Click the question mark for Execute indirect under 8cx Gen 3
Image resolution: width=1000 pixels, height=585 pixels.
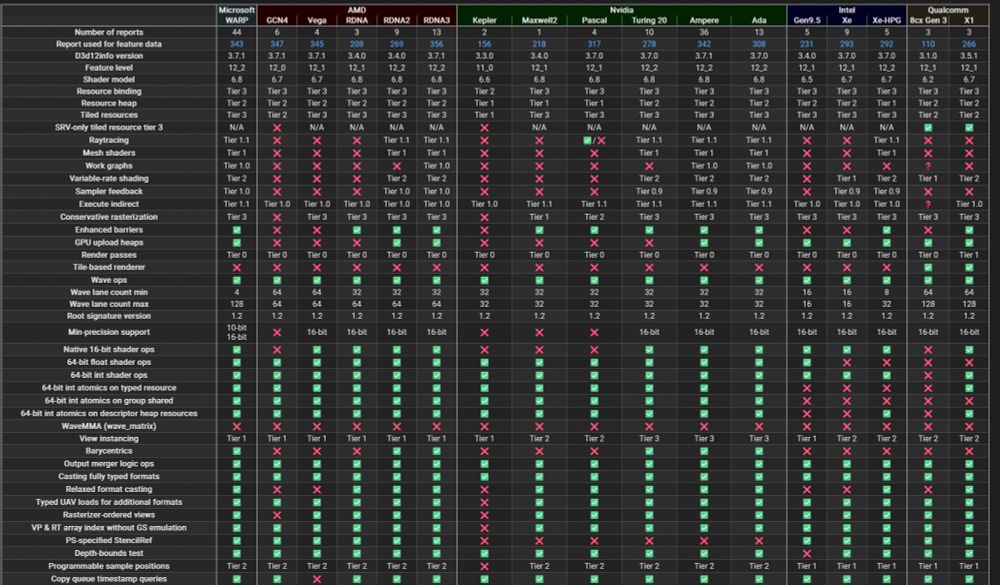point(928,204)
